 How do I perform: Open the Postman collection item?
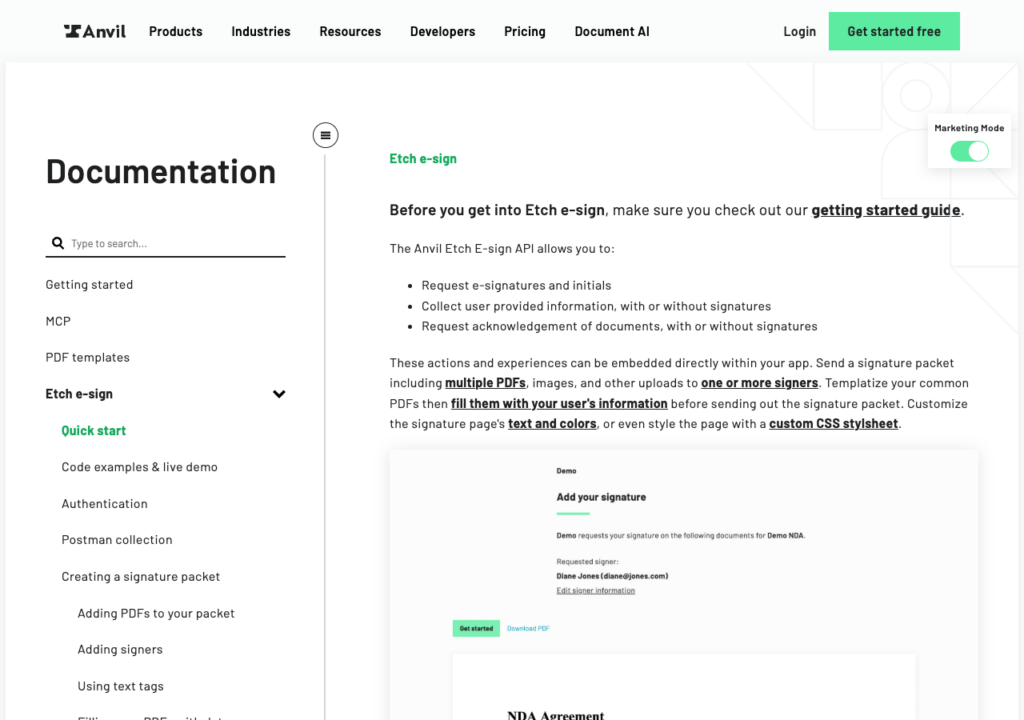point(117,540)
